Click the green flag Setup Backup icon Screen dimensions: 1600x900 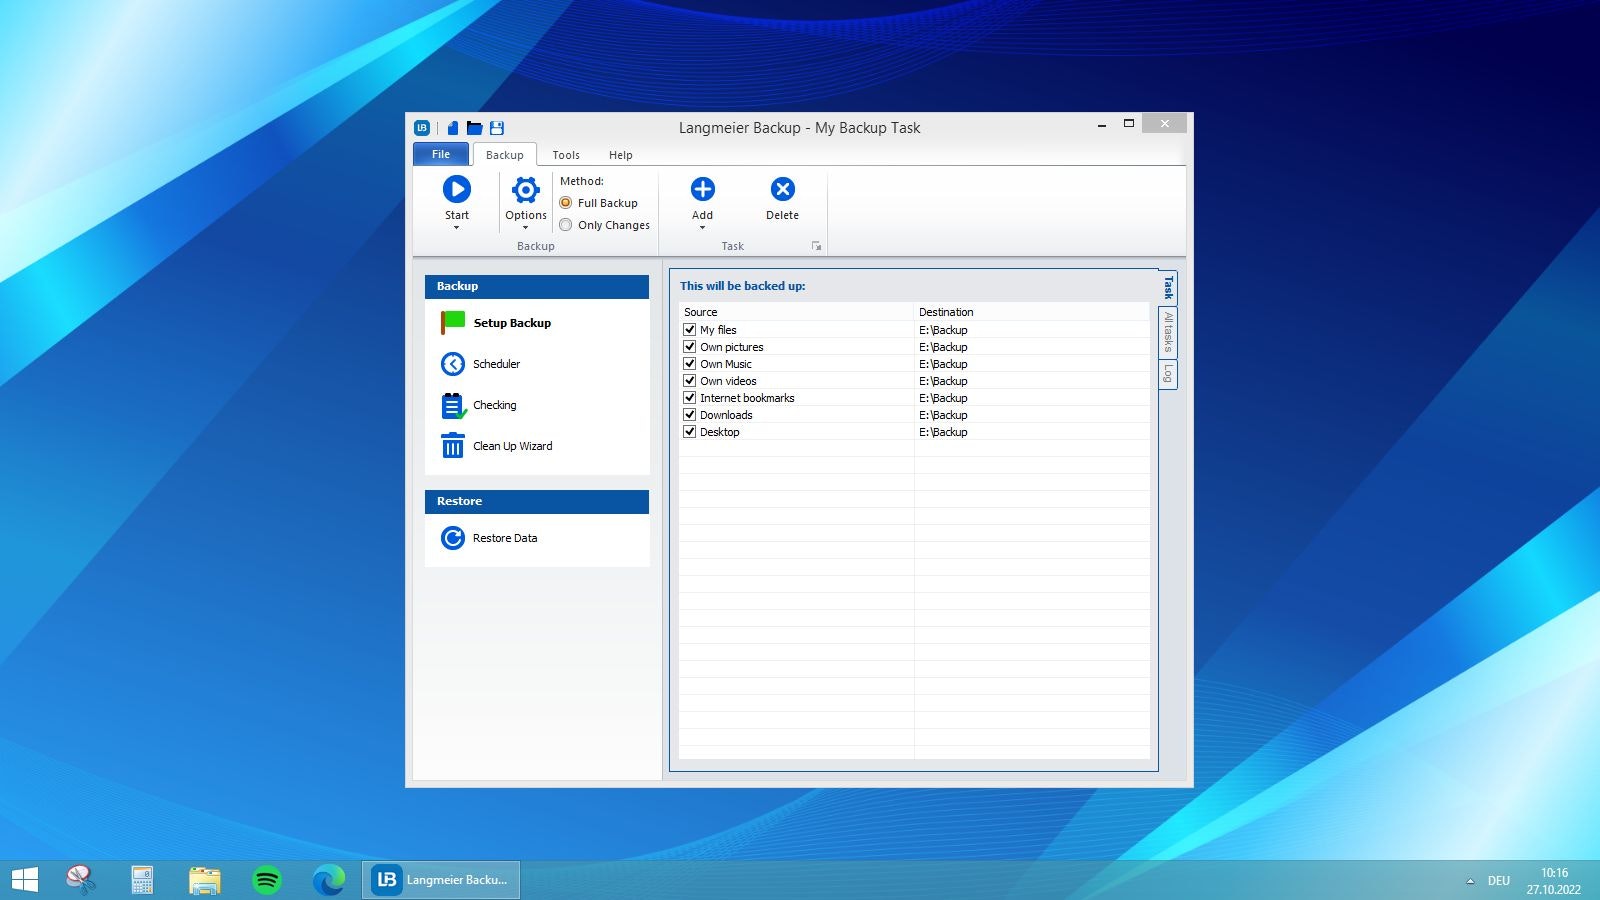point(453,322)
